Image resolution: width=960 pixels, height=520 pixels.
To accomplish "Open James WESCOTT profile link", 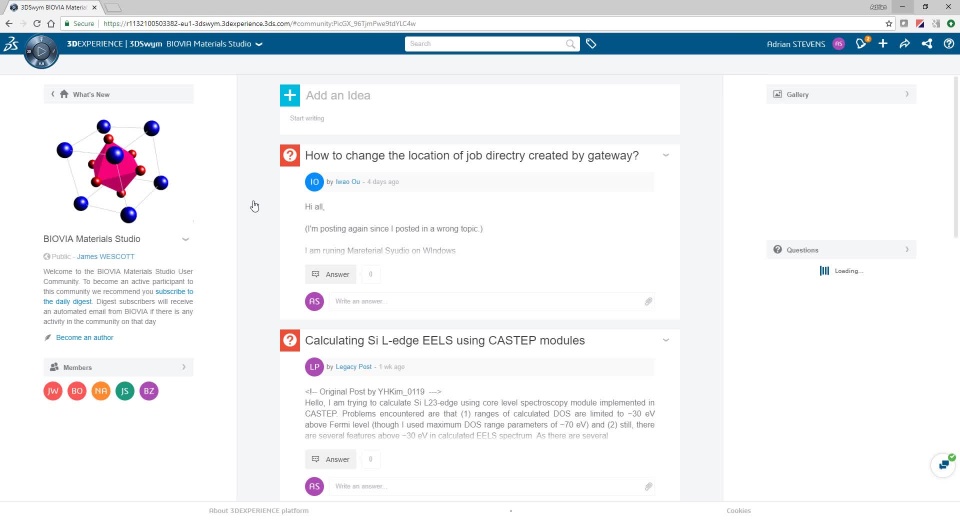I will pyautogui.click(x=105, y=257).
